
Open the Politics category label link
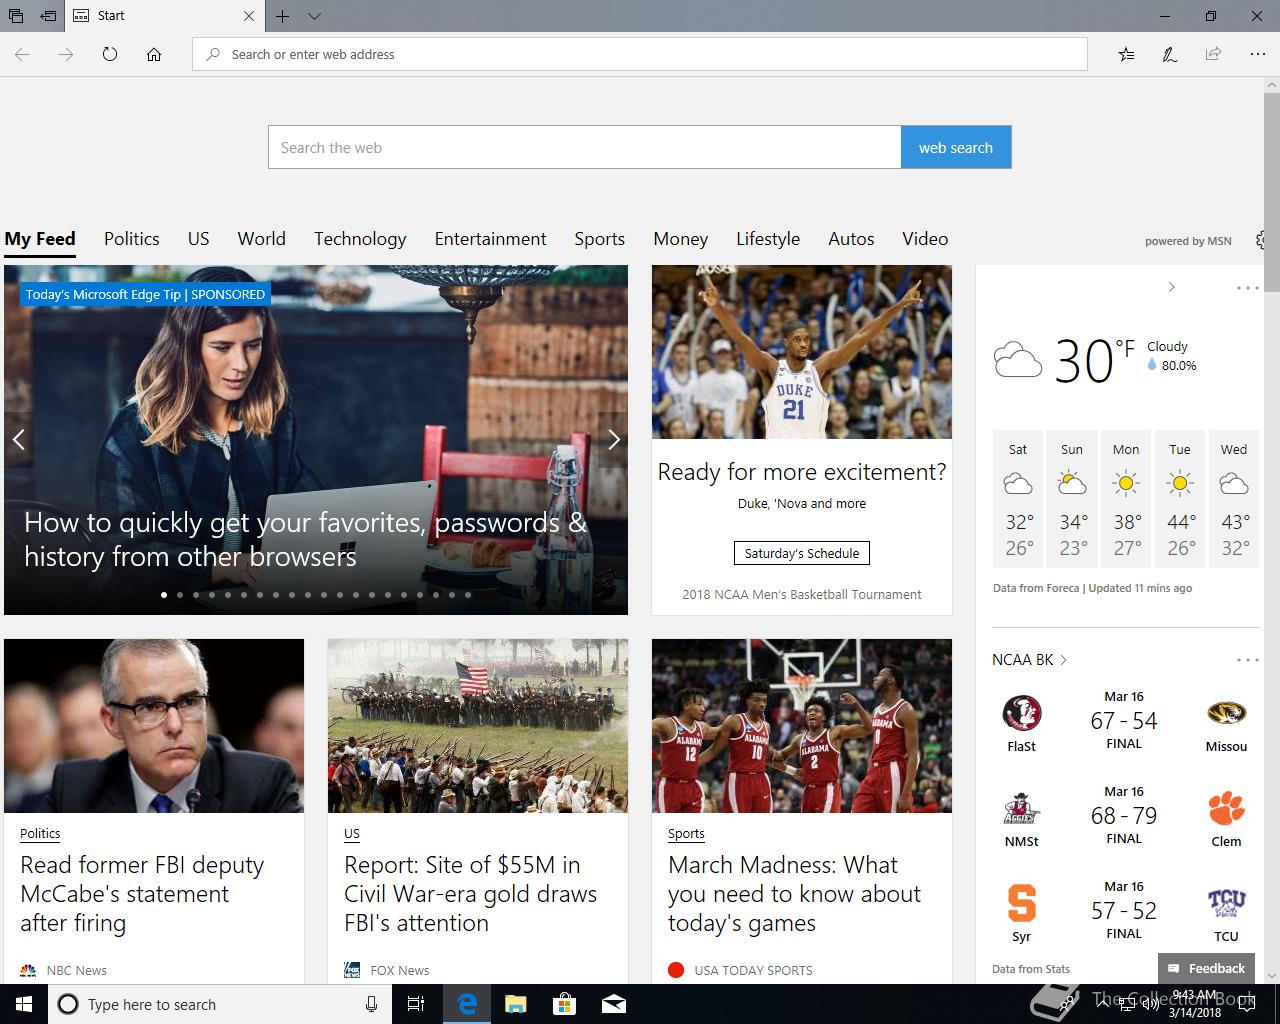tap(40, 834)
